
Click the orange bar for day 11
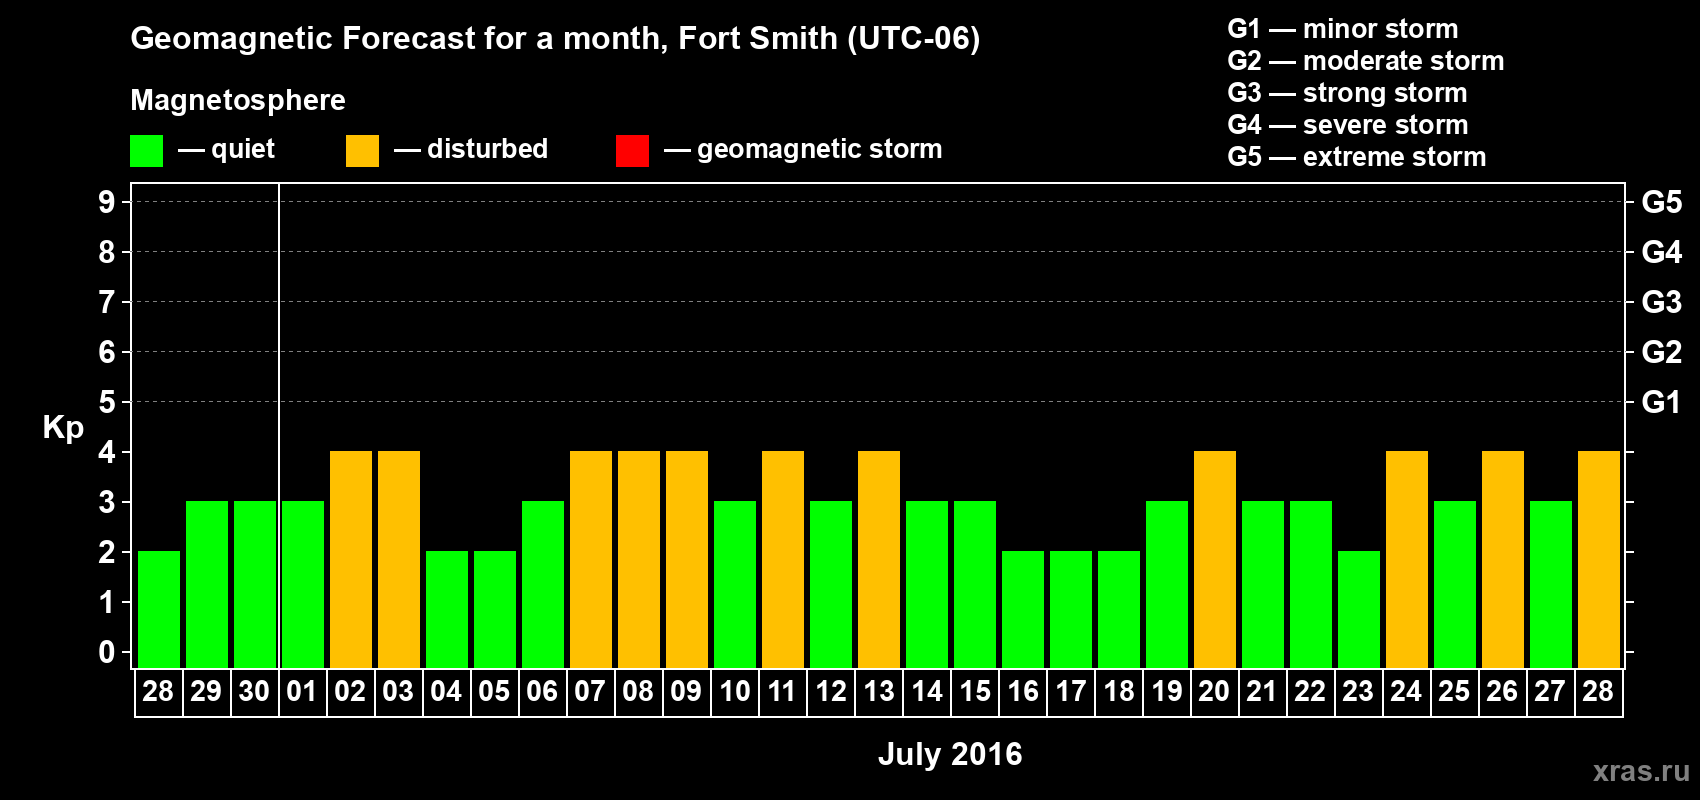(783, 560)
